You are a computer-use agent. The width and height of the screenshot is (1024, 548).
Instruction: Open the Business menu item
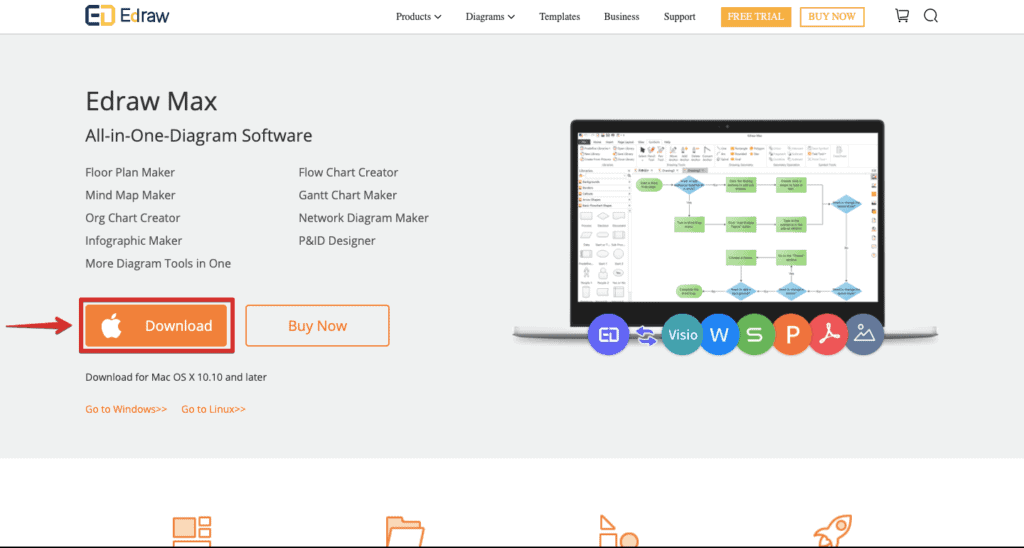pos(621,16)
